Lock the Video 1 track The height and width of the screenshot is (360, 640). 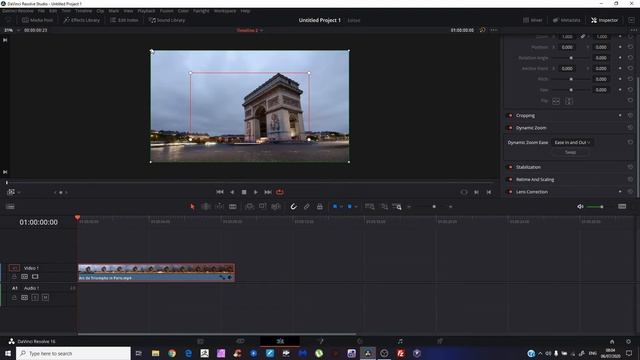point(14,277)
